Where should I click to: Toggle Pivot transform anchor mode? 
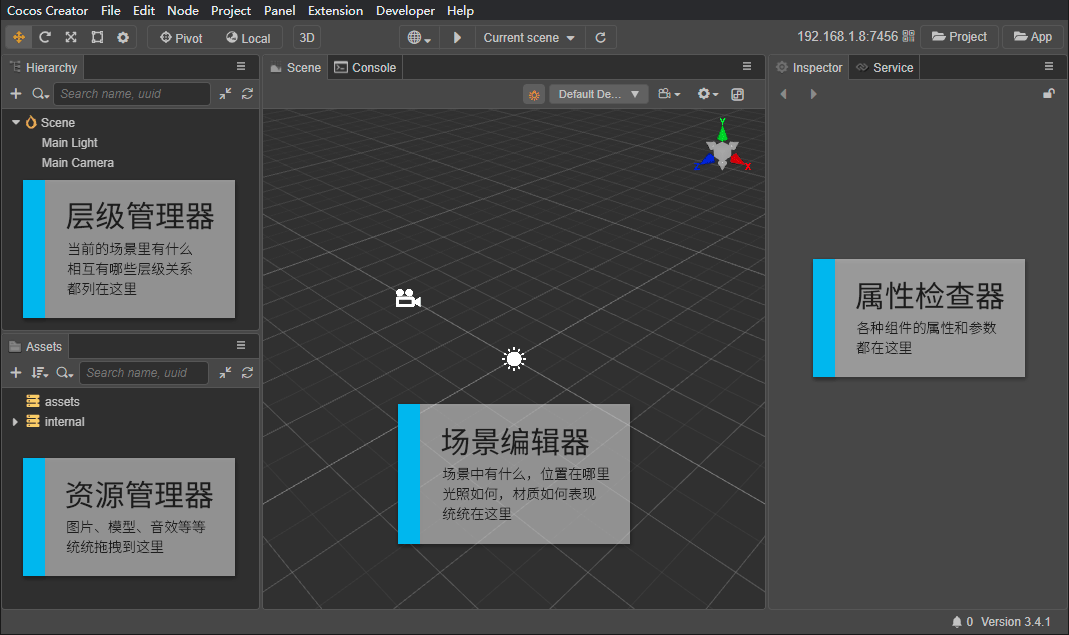181,38
